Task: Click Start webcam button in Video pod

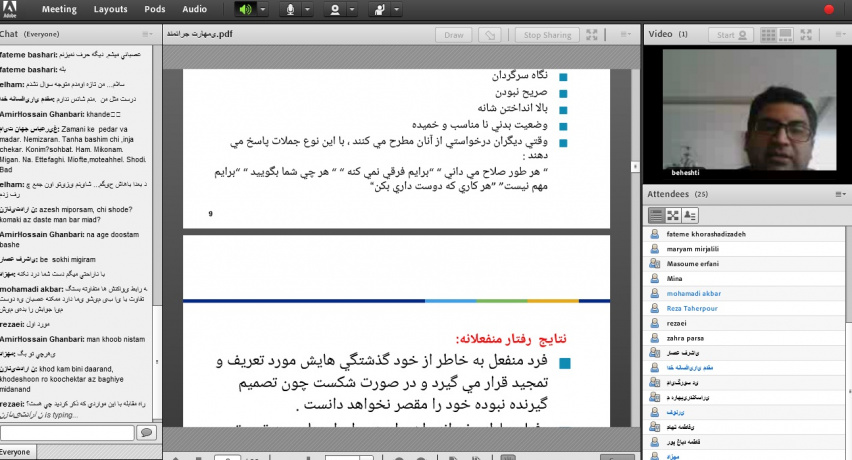Action: point(731,35)
